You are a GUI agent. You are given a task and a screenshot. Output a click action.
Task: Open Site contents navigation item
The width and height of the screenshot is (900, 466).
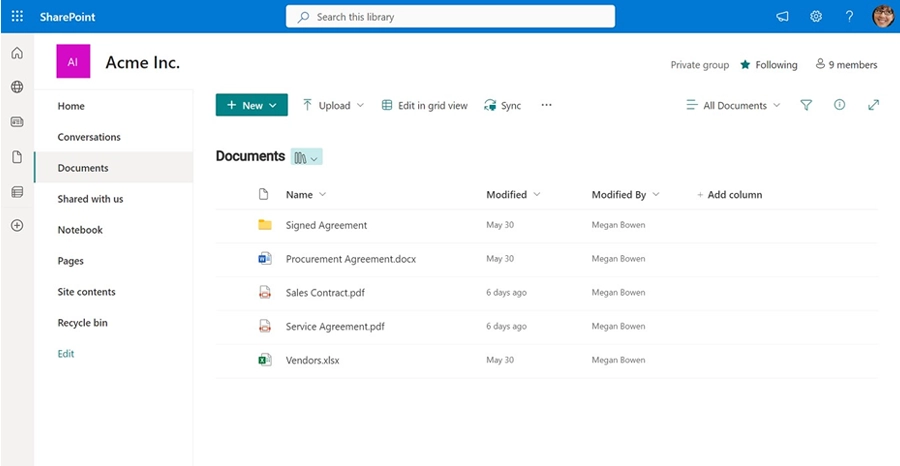(86, 292)
